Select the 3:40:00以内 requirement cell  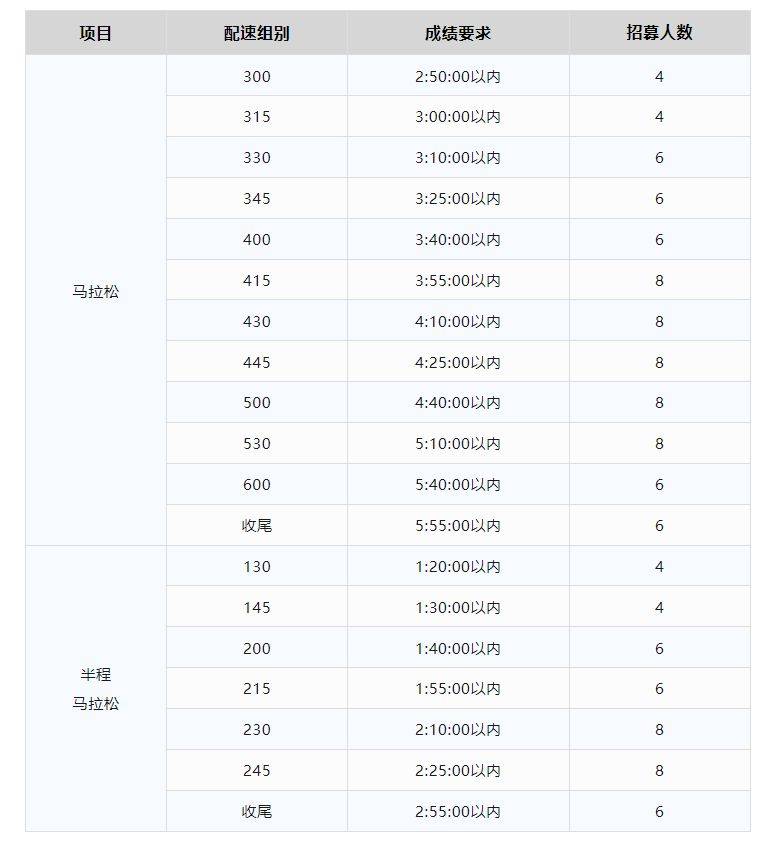pos(458,240)
